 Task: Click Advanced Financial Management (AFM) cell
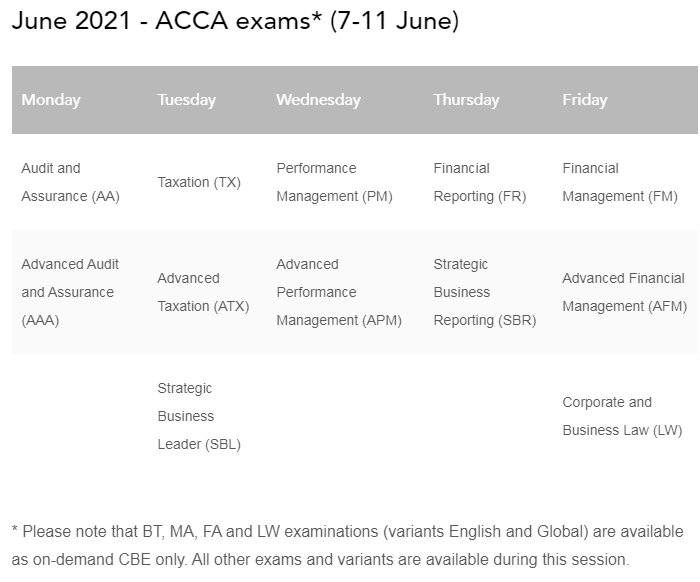pos(625,292)
